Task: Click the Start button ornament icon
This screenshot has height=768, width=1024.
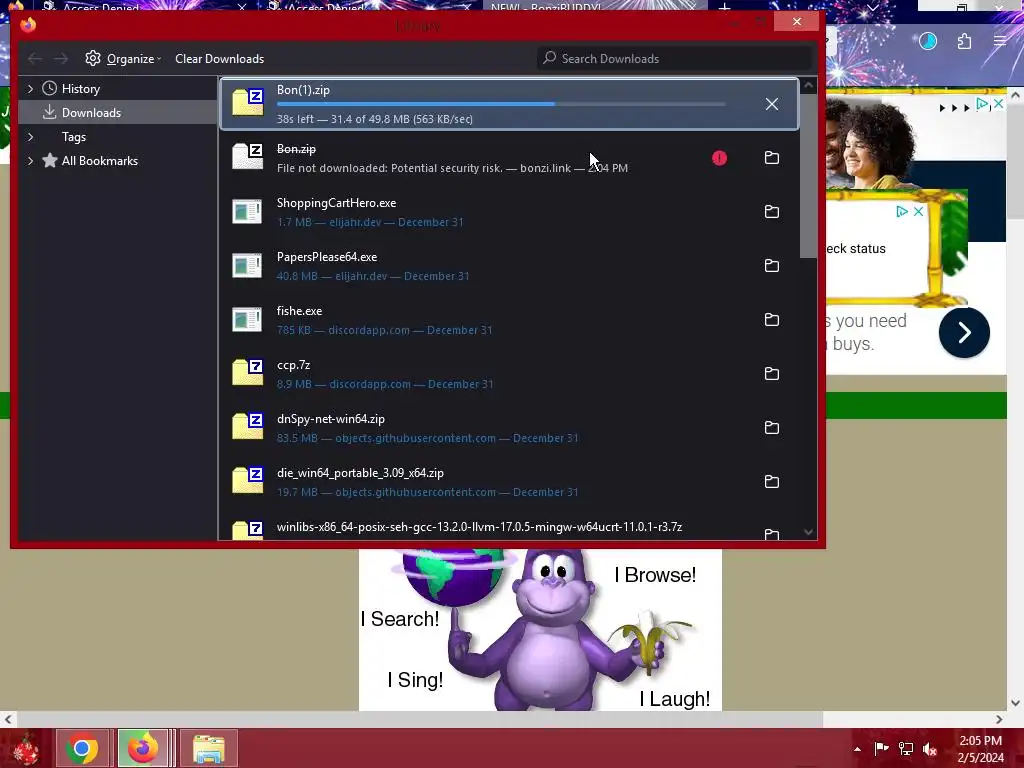Action: pyautogui.click(x=25, y=748)
